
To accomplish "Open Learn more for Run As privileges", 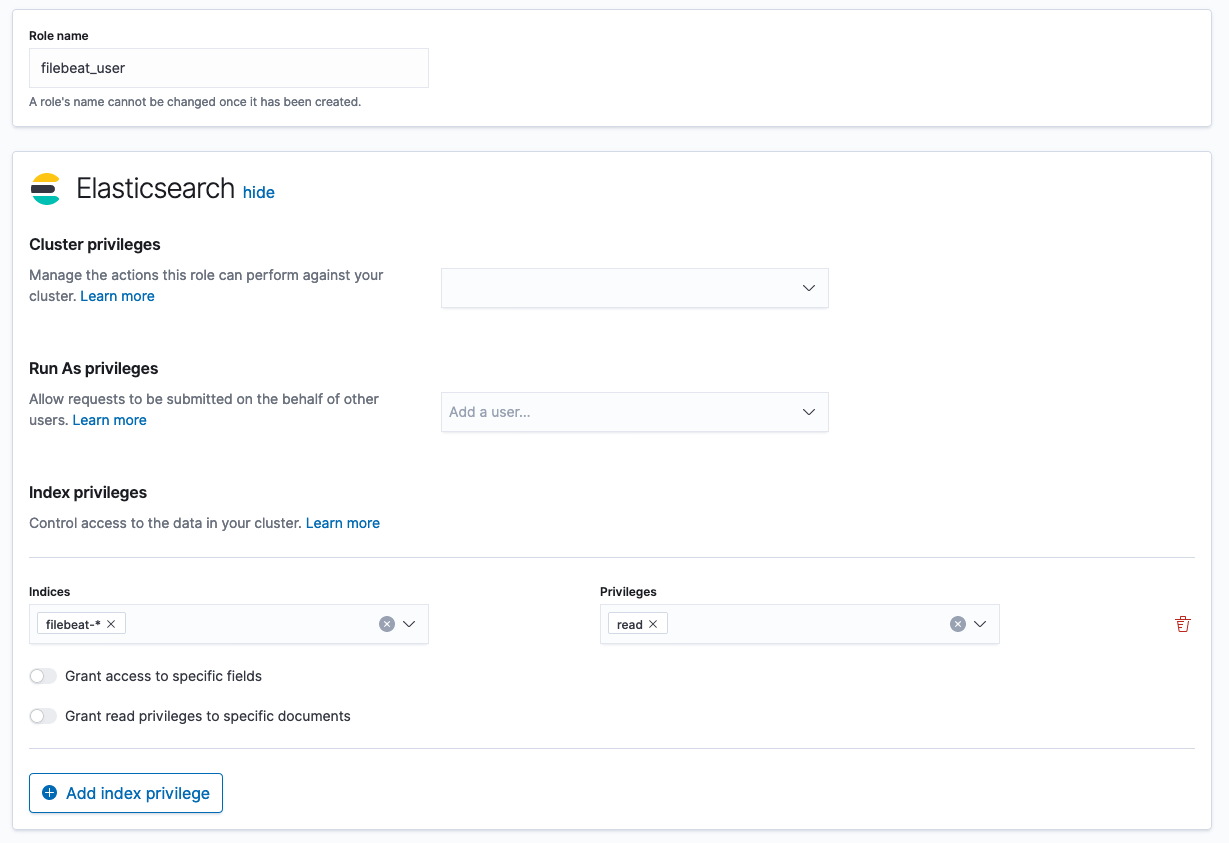I will 110,420.
